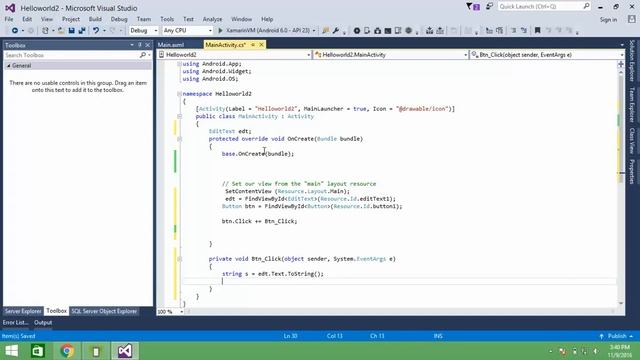Click the editor split window handle
The height and width of the screenshot is (360, 640).
click(x=621, y=64)
